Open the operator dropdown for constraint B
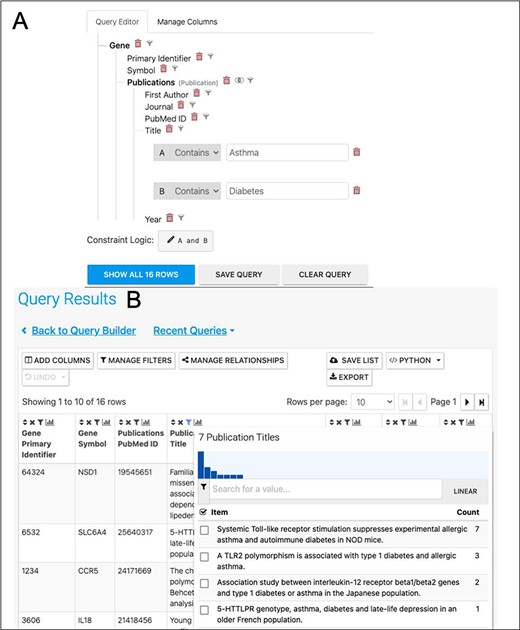 [x=187, y=191]
